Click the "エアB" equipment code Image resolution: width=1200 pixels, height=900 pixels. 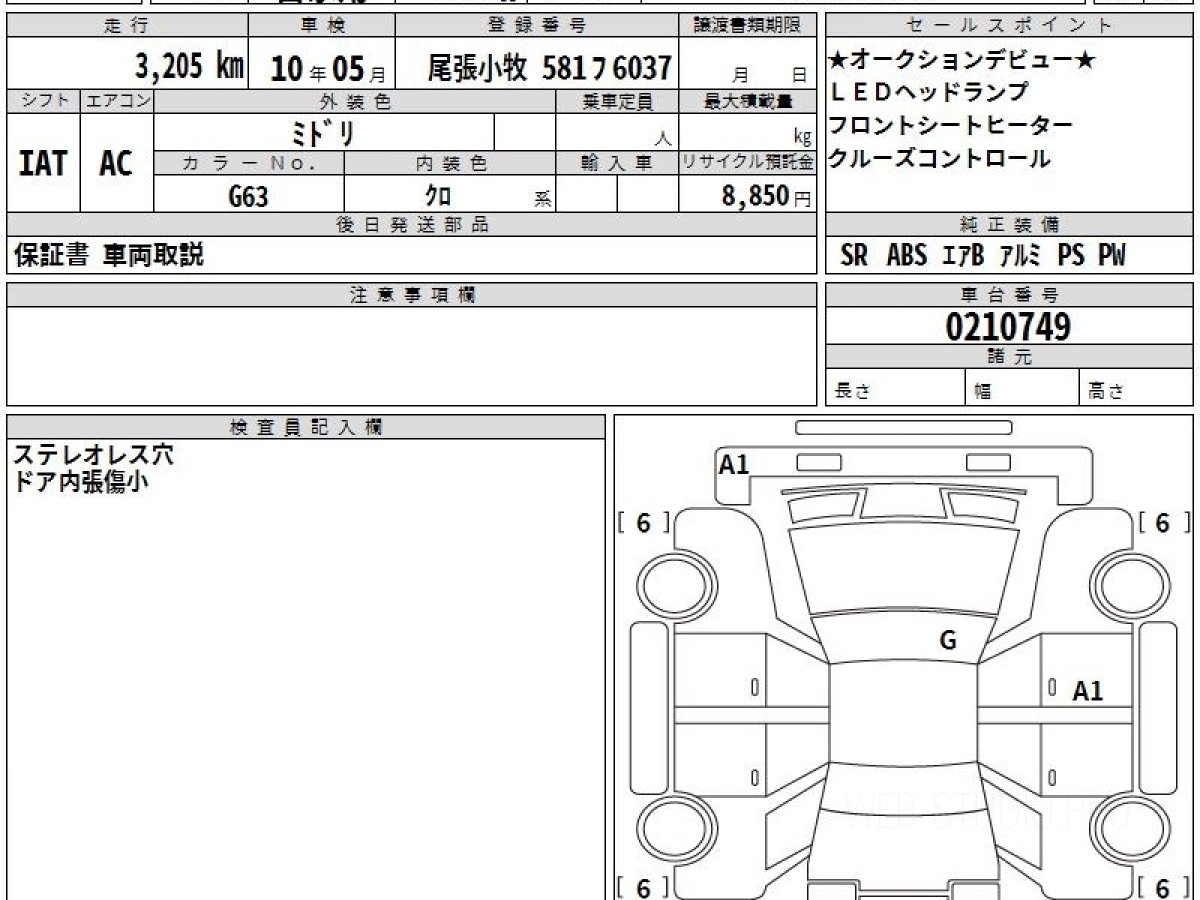click(964, 256)
